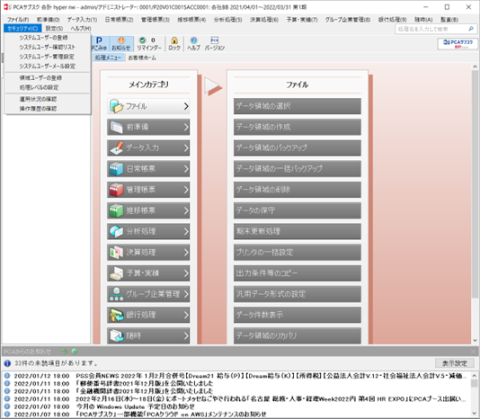The height and width of the screenshot is (419, 480).
Task: Click the magnifier icon in the search box
Action: pos(471,29)
